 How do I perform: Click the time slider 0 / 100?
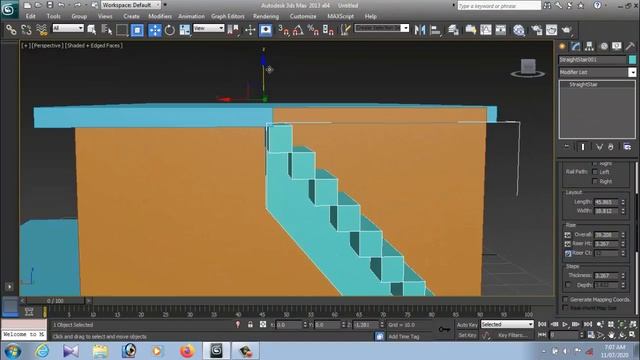[x=55, y=301]
